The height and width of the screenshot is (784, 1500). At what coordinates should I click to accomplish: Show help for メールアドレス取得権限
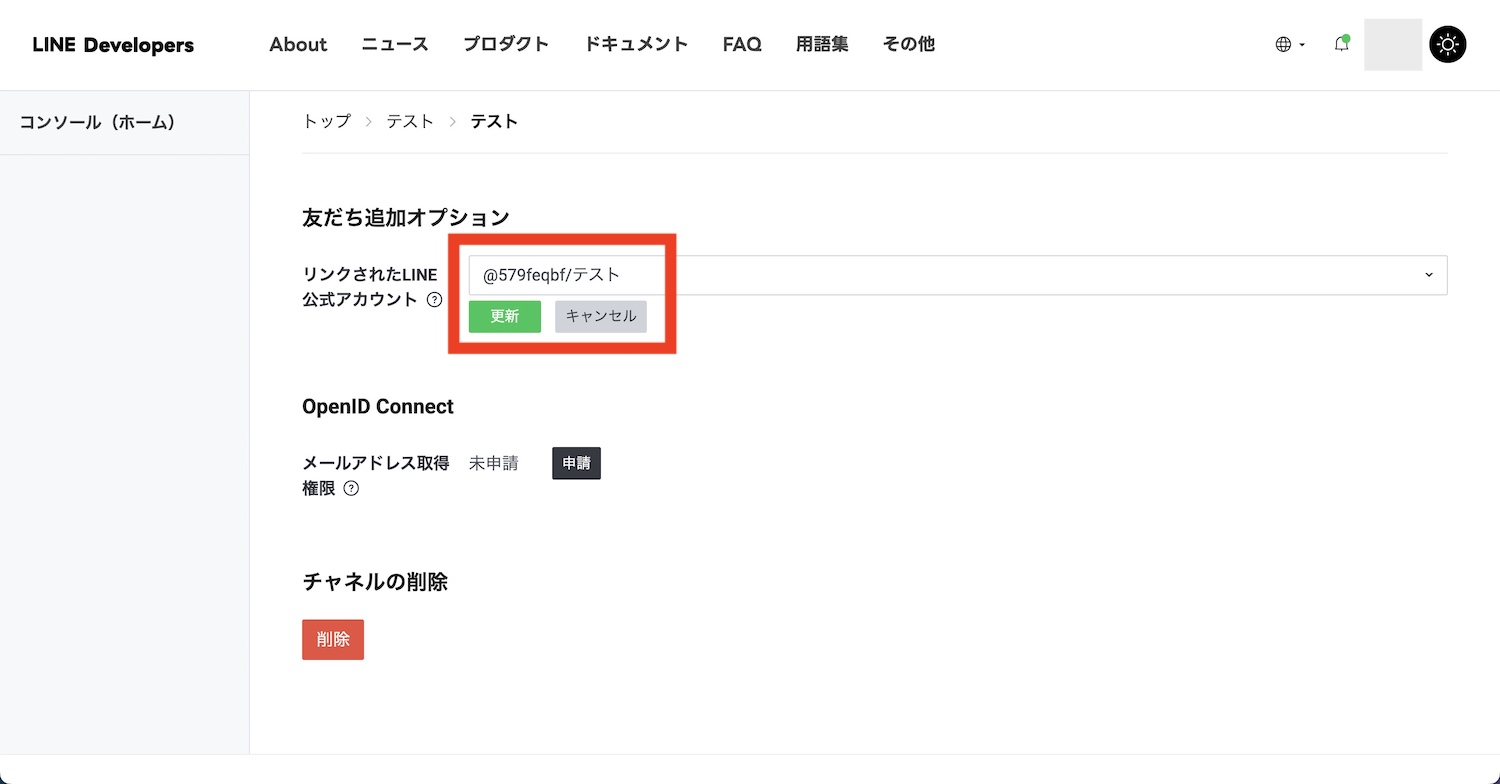[351, 489]
